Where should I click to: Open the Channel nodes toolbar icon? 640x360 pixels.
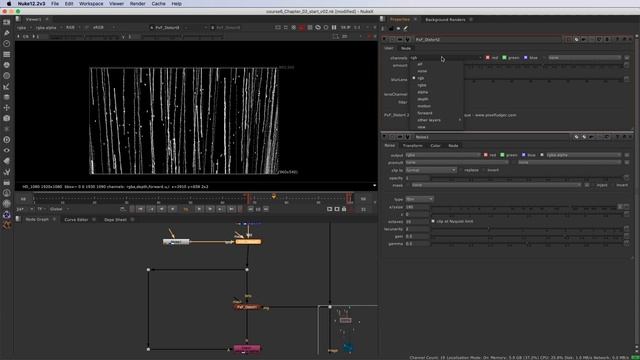(x=7, y=54)
